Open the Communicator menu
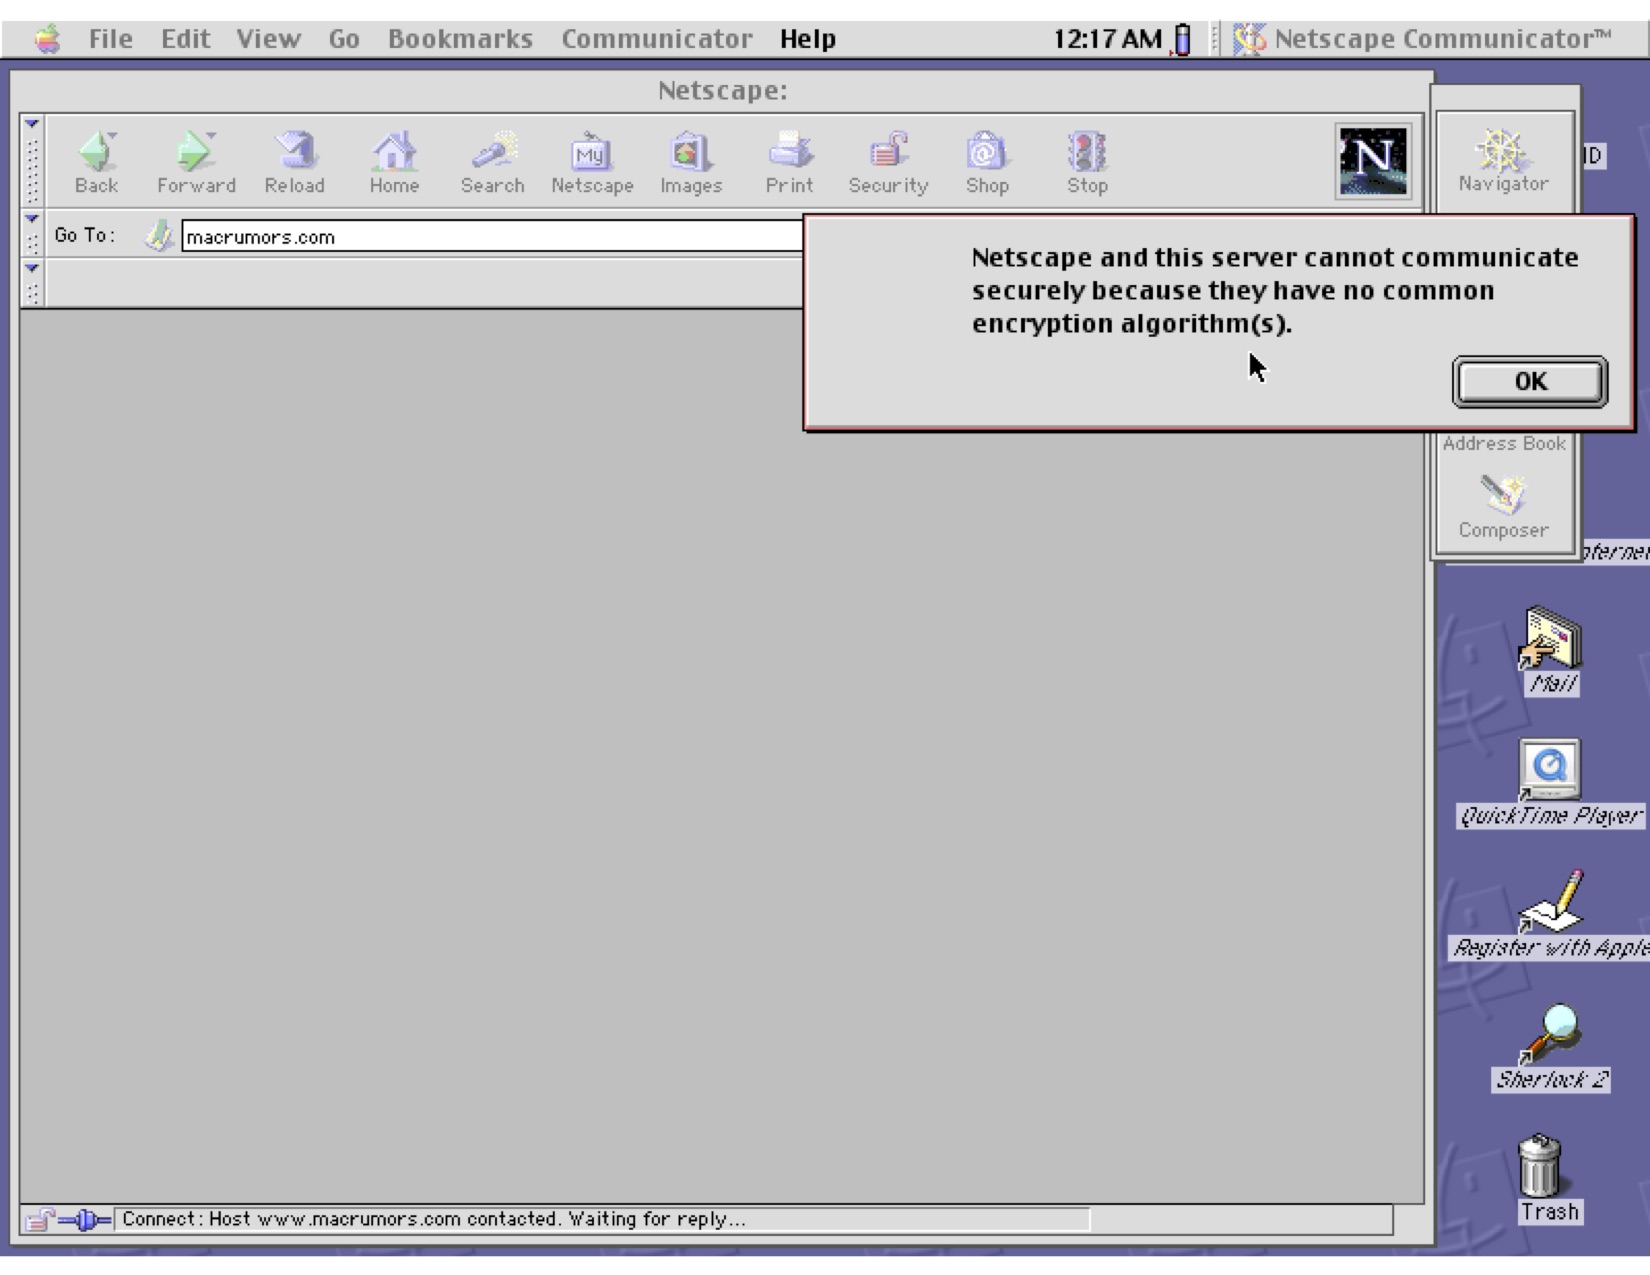The height and width of the screenshot is (1275, 1650). [x=656, y=39]
